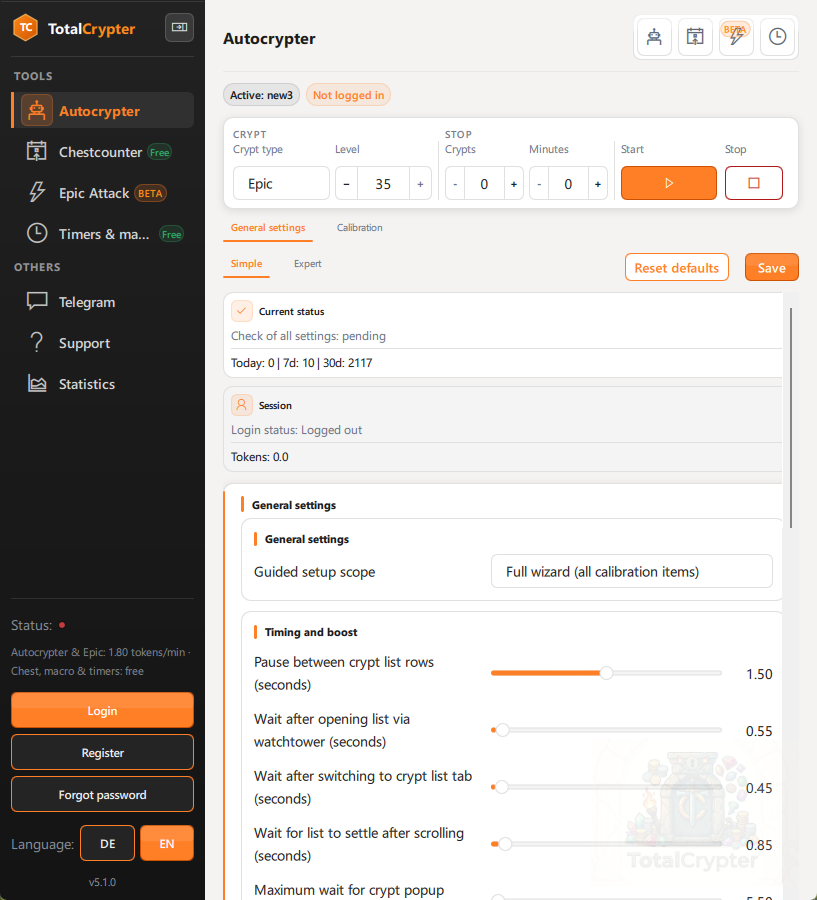Adjust the Wait for list to settle slider

(x=606, y=844)
